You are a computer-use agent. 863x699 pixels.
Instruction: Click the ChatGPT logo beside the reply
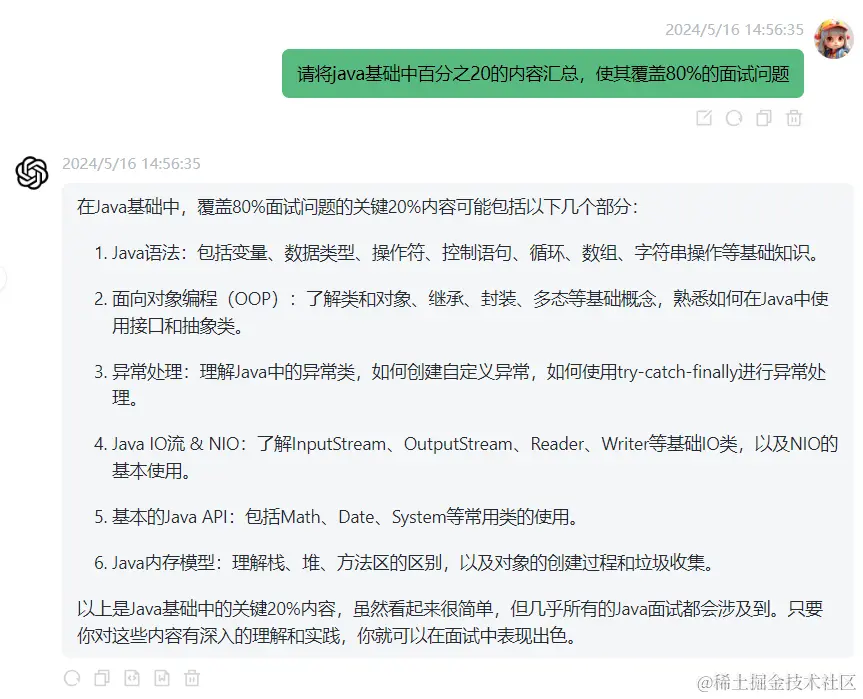point(32,173)
